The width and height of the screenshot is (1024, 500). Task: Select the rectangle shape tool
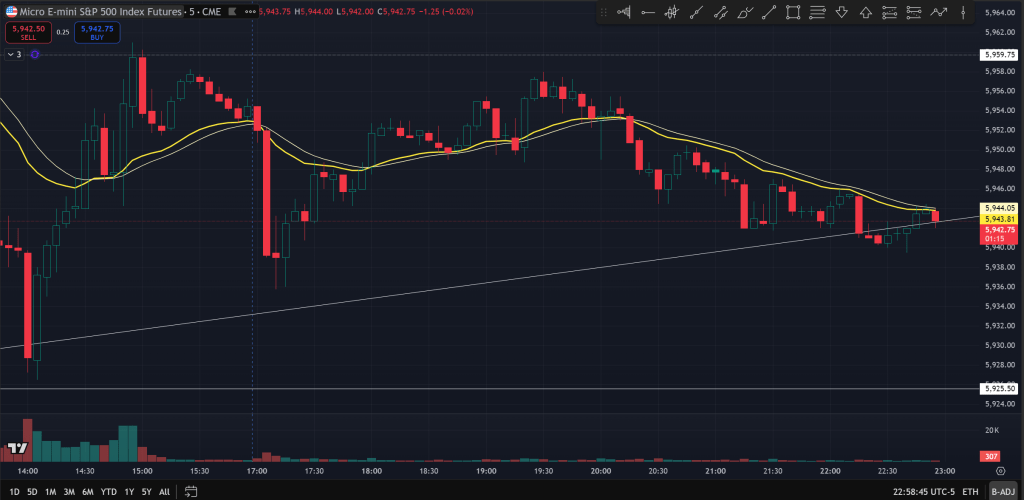tap(793, 13)
